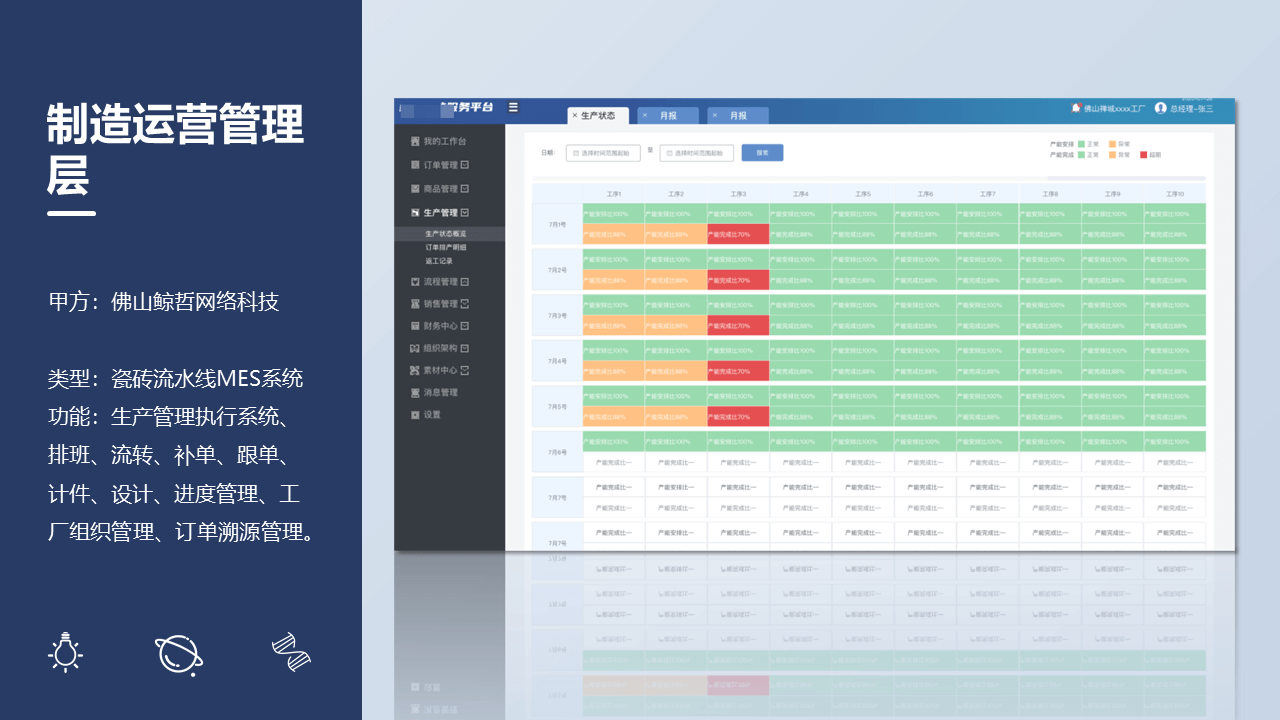Select 生产状态概览 submenu item
This screenshot has height=720, width=1280.
click(446, 234)
